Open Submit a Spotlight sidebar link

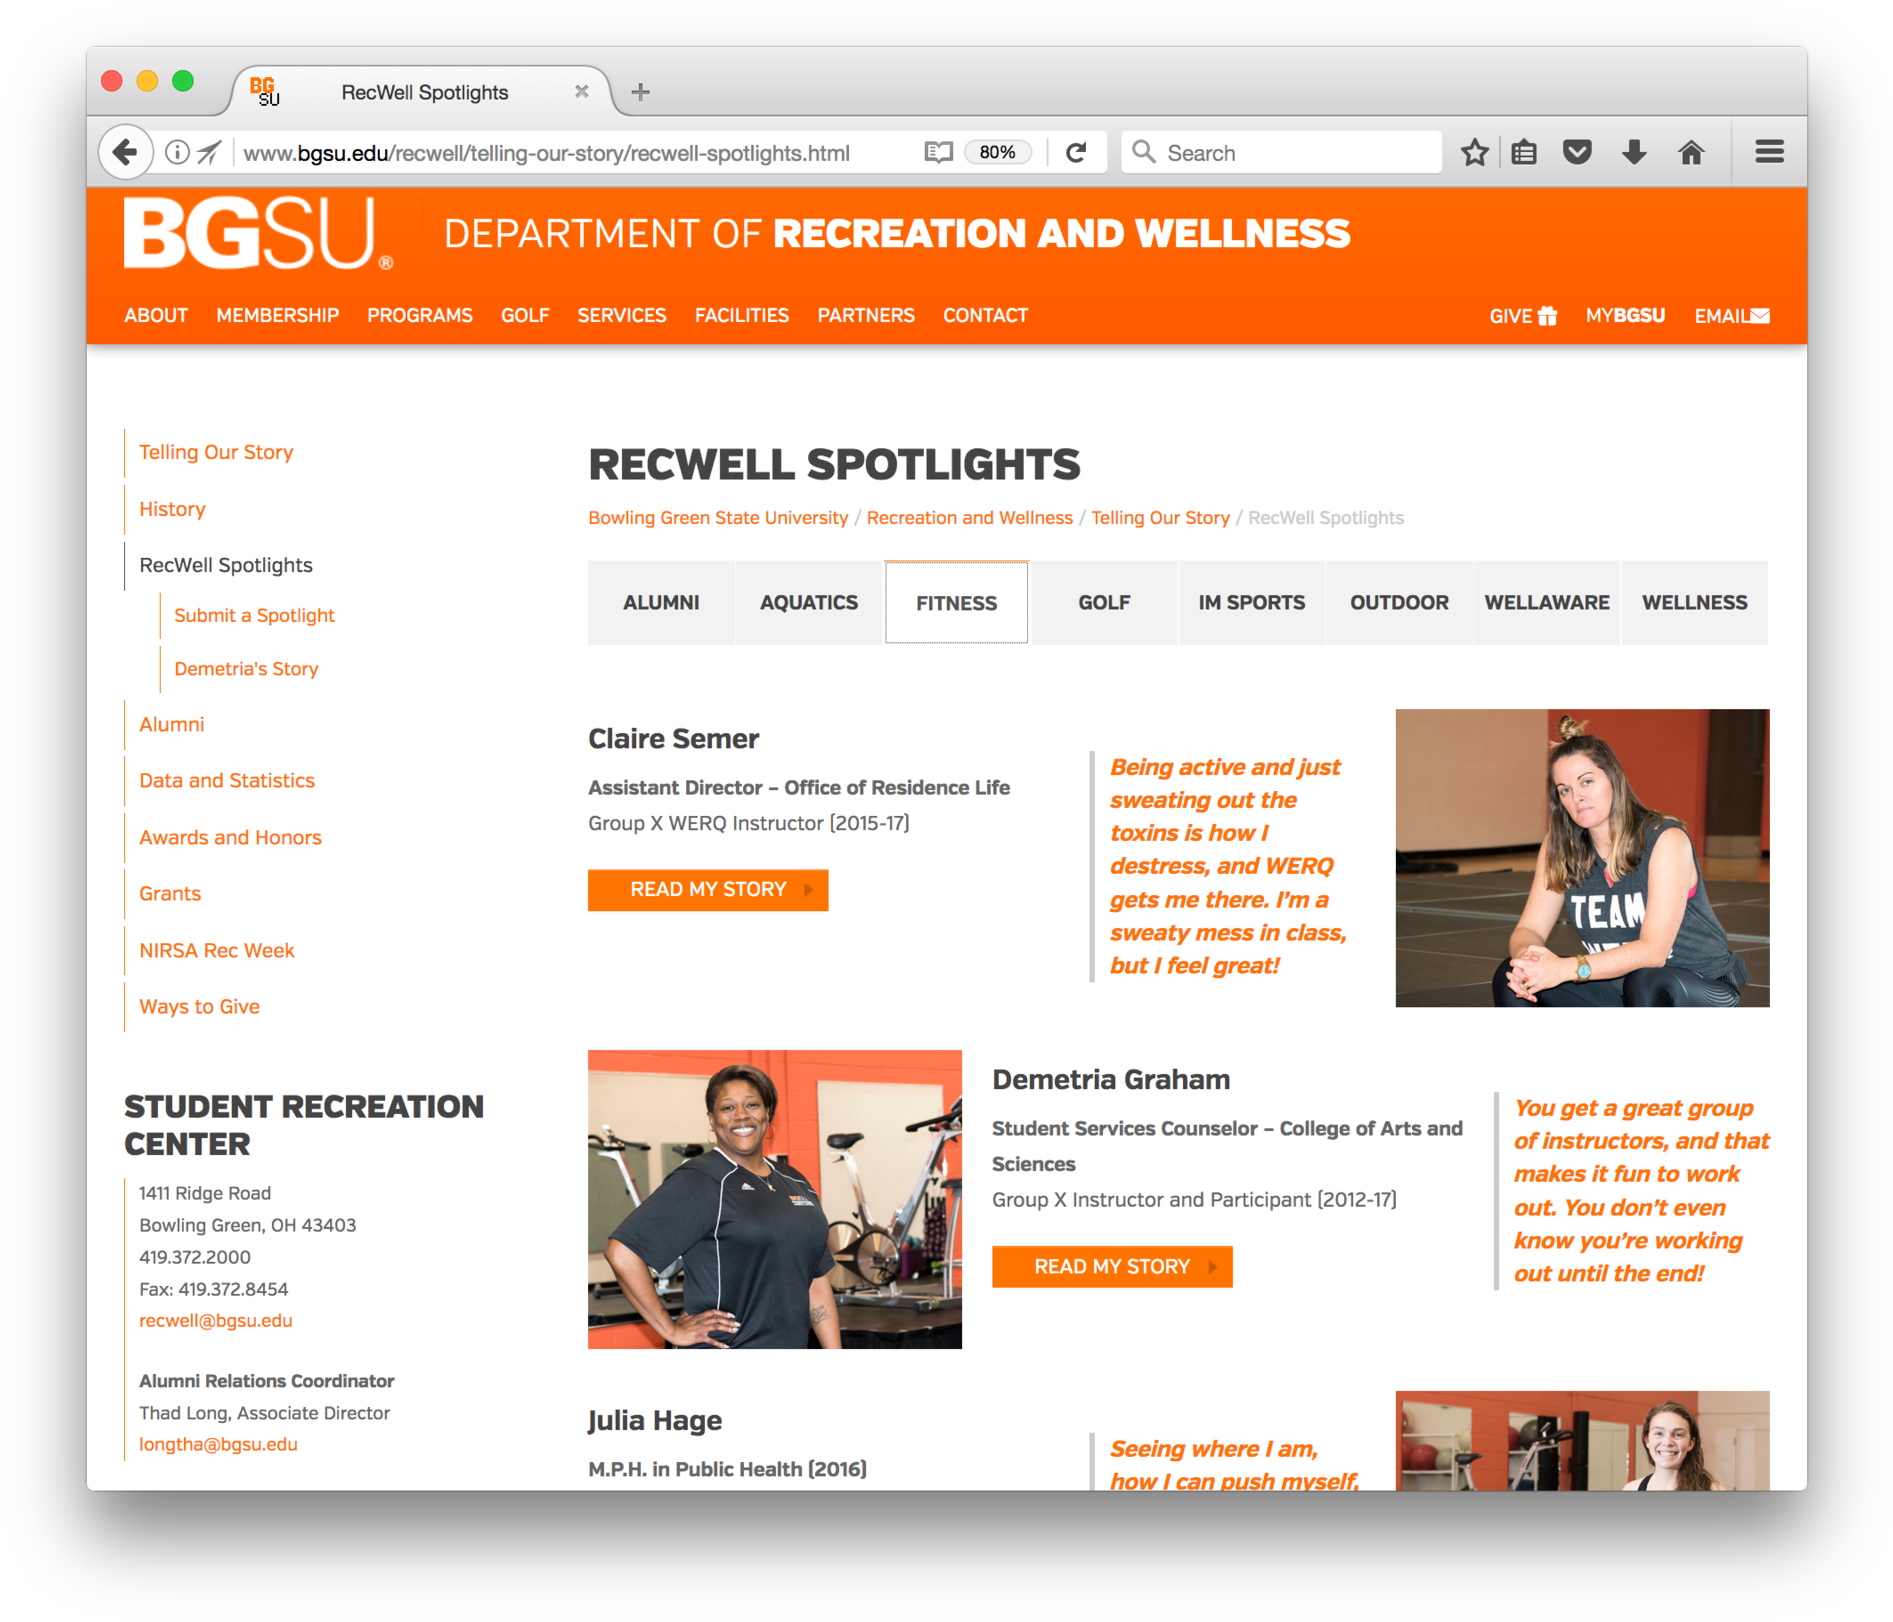click(254, 616)
